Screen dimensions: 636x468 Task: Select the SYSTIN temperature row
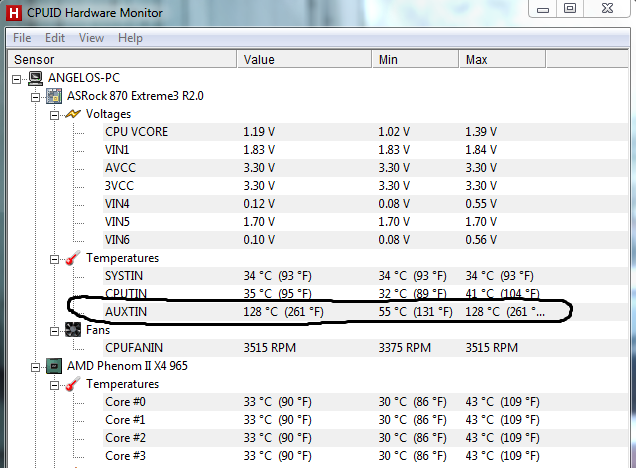pyautogui.click(x=365, y=276)
